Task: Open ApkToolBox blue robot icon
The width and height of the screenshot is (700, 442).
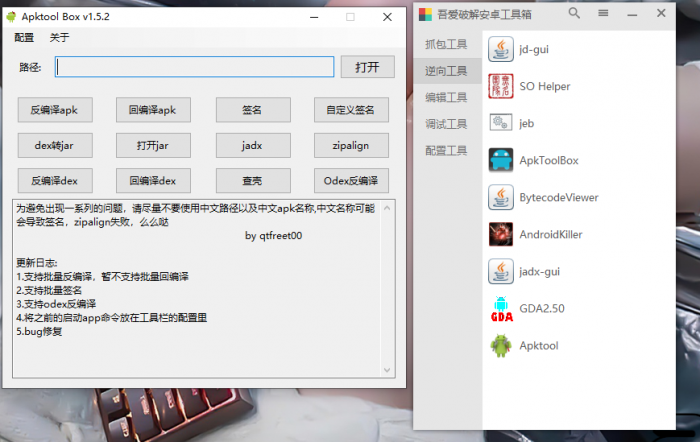Action: [x=500, y=160]
